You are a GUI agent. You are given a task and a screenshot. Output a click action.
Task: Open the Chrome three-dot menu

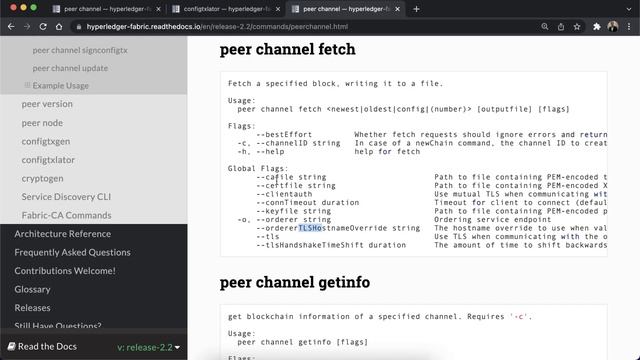coord(629,27)
